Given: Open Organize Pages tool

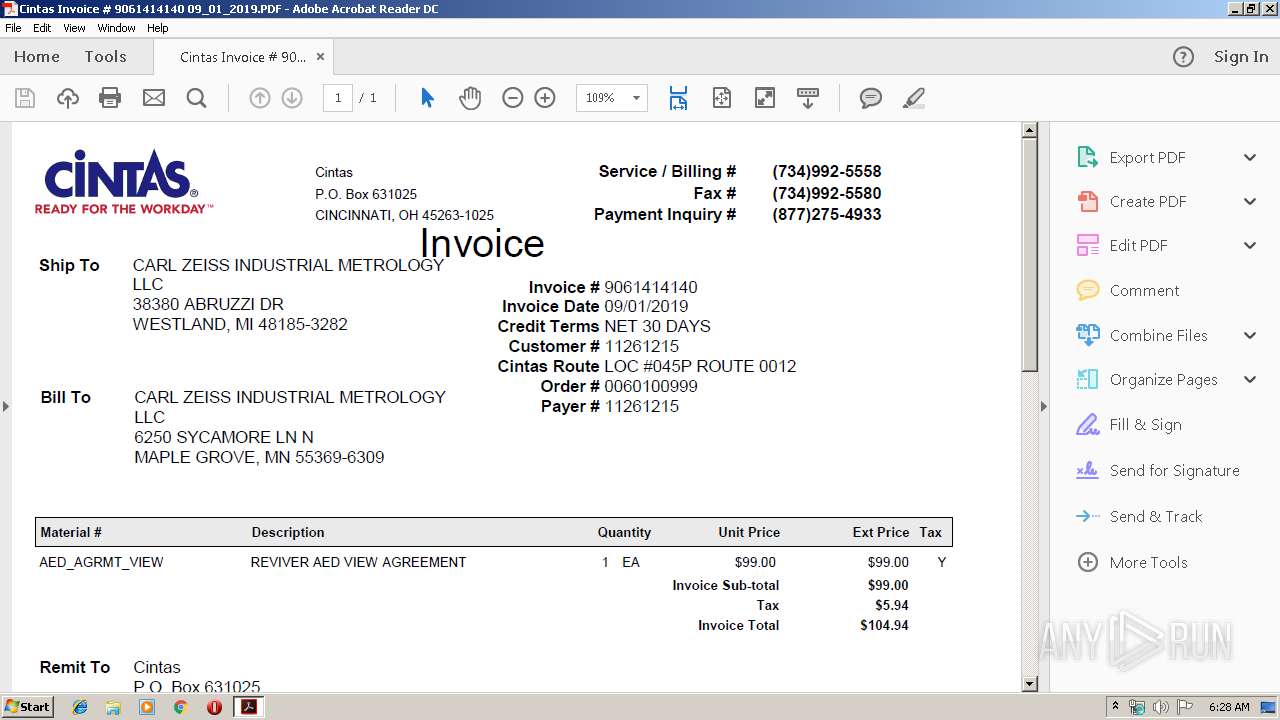Looking at the screenshot, I should [1163, 380].
